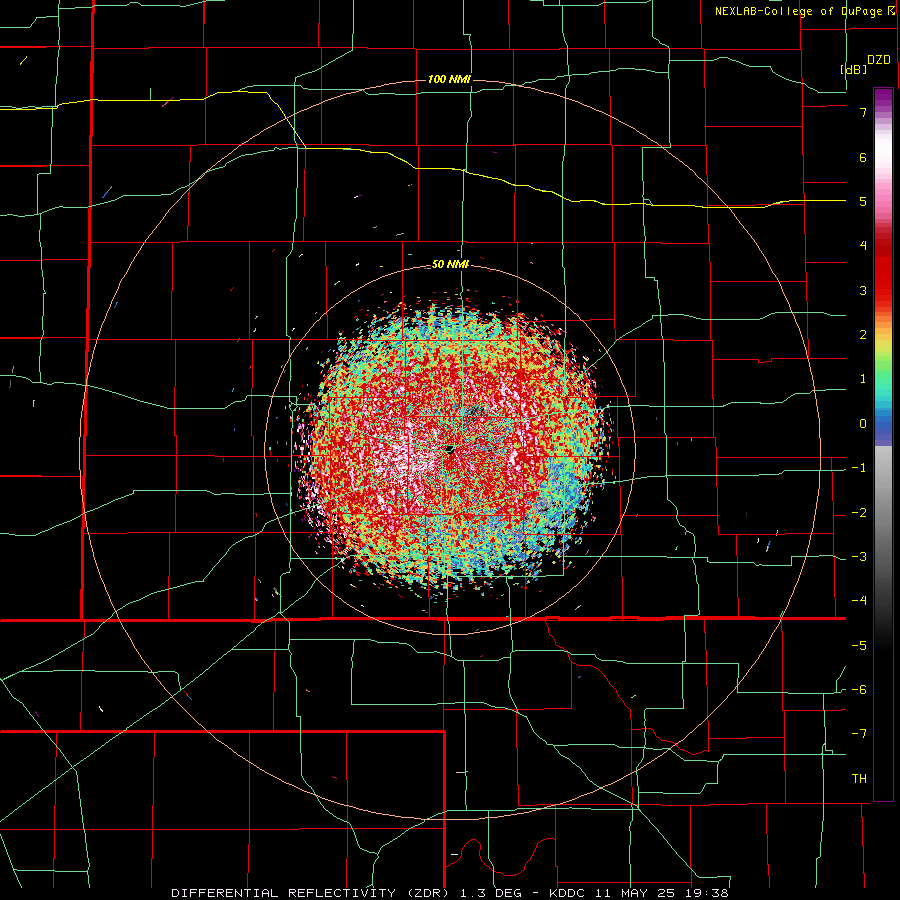The image size is (900, 900).
Task: Click the [dB] units label
Action: 854,70
